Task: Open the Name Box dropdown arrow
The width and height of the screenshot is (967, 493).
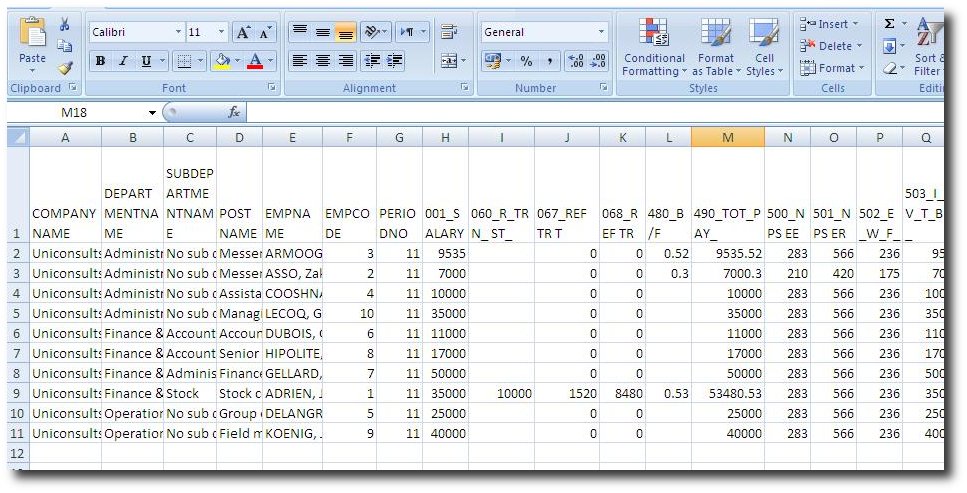Action: (x=153, y=112)
